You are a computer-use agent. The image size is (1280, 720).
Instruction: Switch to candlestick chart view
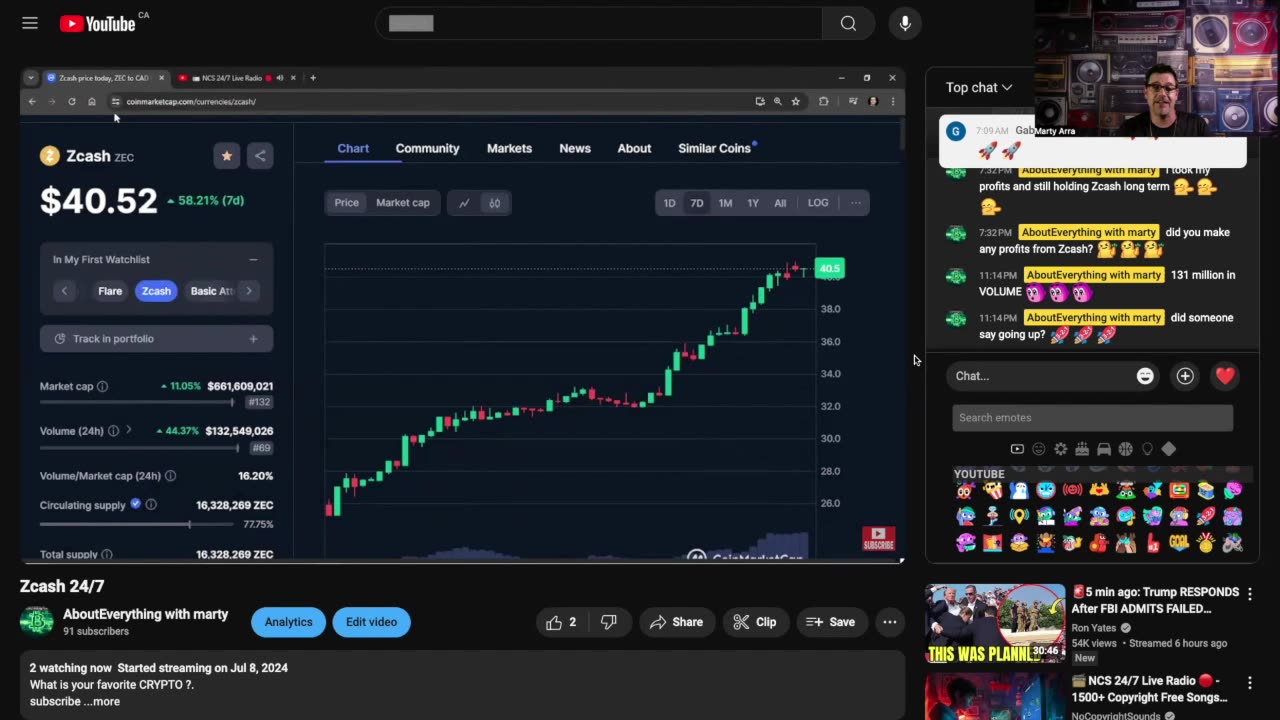pos(494,203)
